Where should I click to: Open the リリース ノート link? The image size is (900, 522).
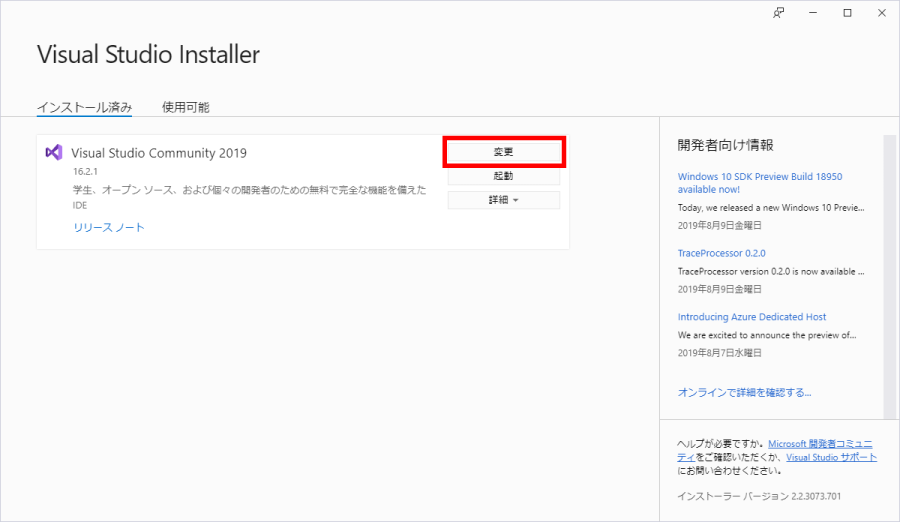point(109,227)
